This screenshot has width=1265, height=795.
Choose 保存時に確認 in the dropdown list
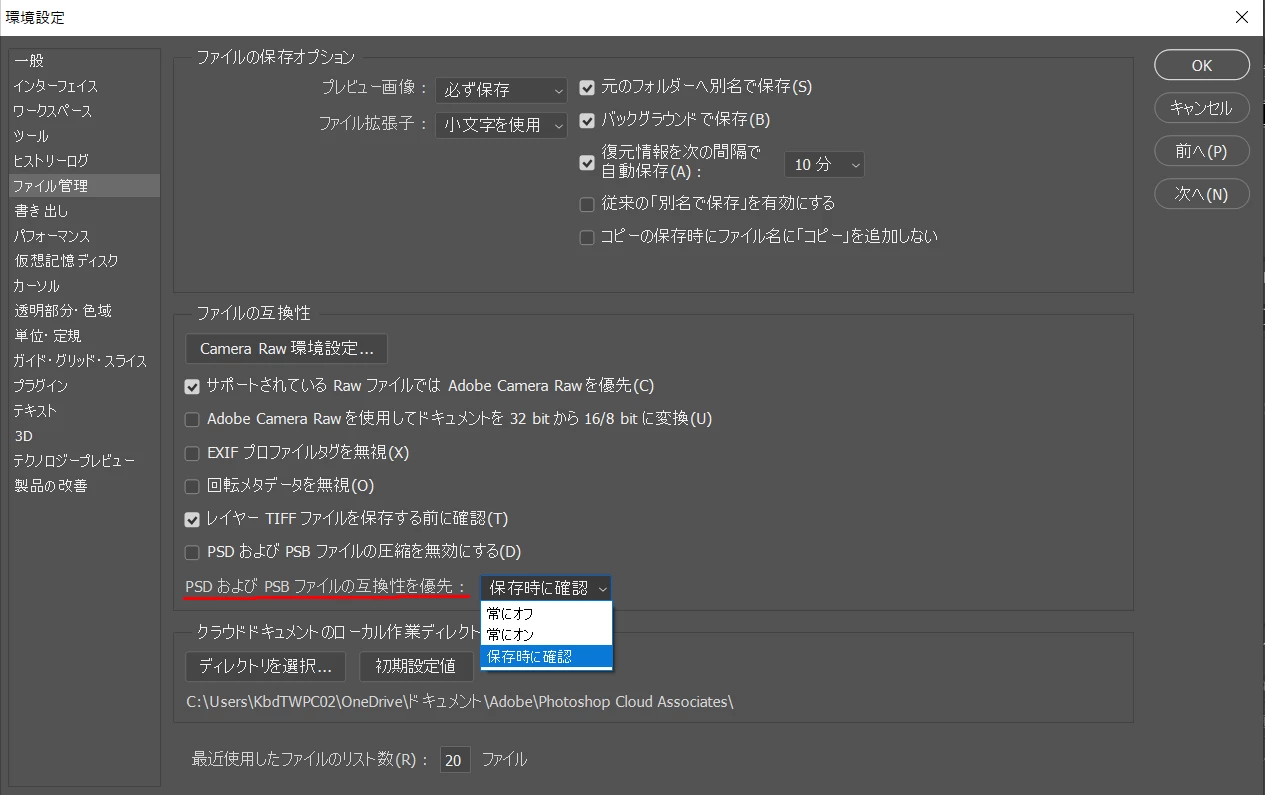point(546,656)
